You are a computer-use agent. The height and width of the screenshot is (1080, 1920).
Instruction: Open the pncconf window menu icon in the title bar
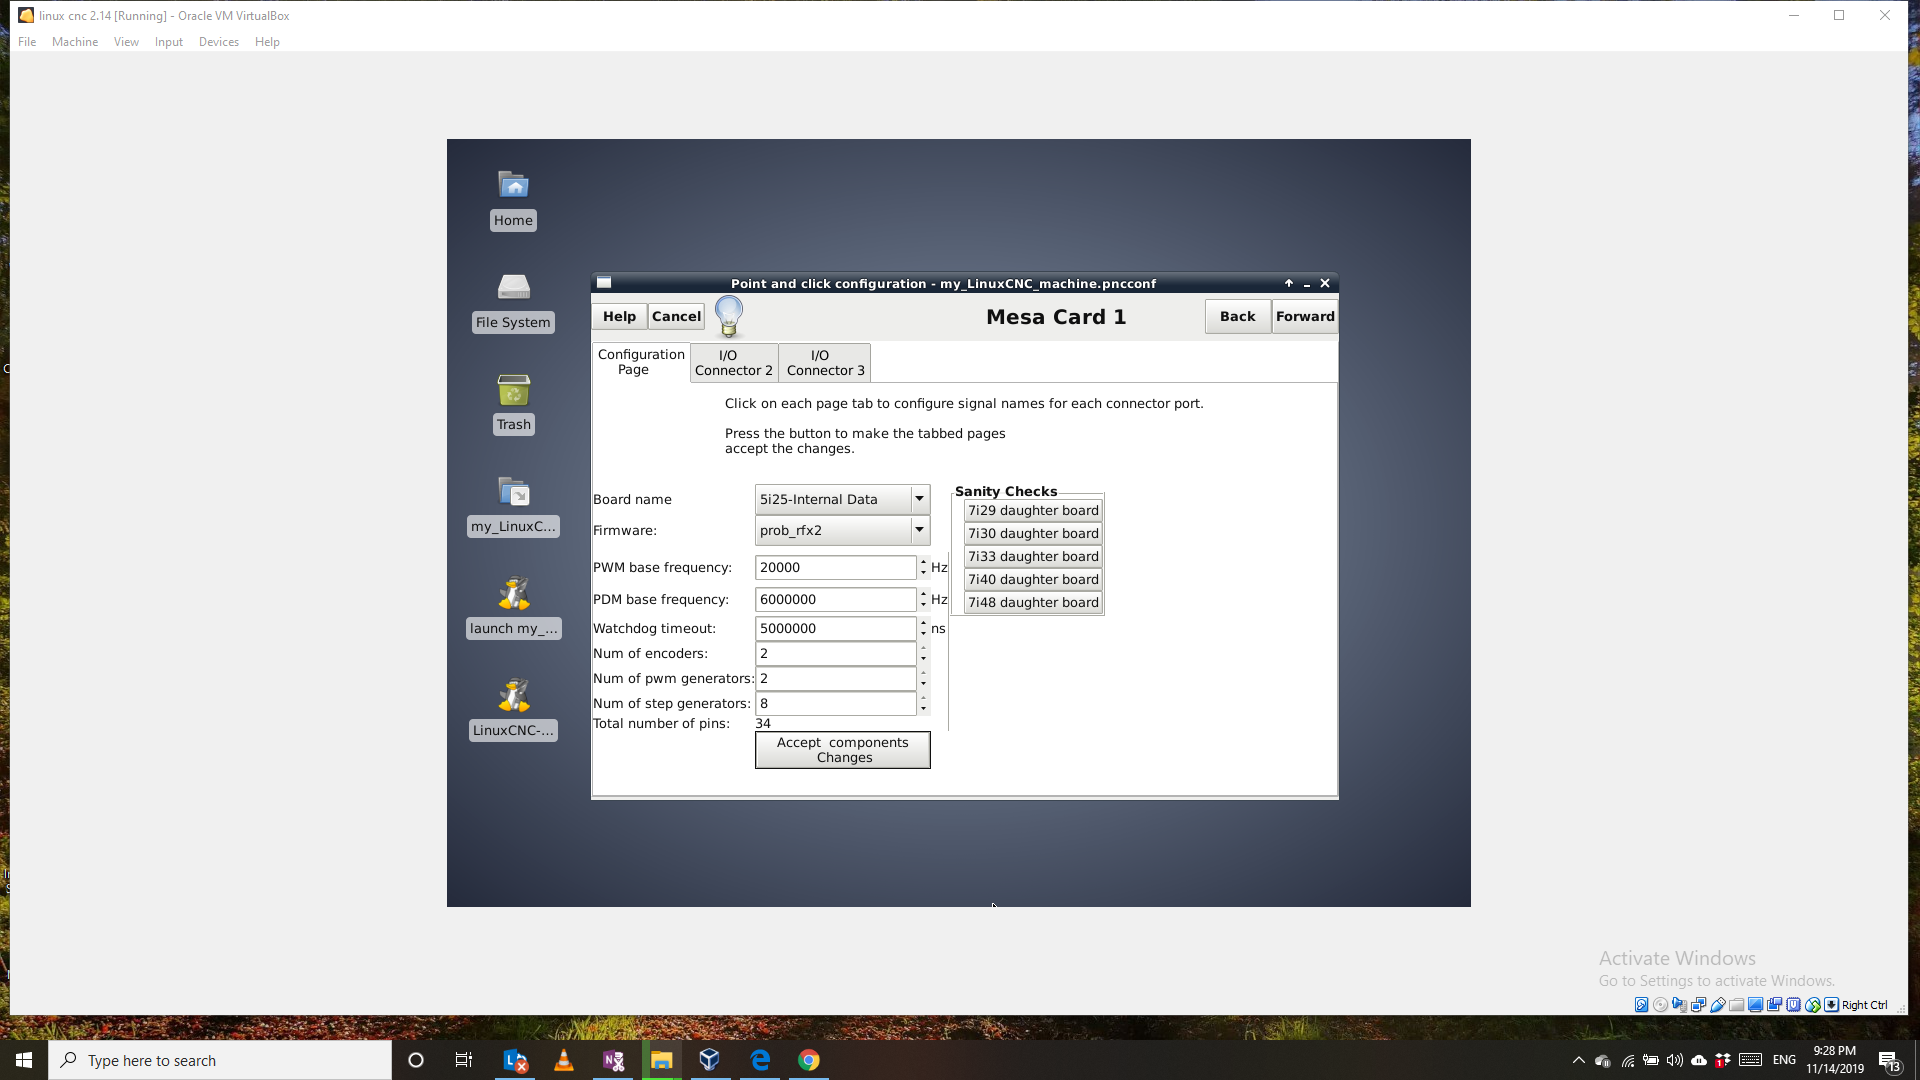[604, 283]
